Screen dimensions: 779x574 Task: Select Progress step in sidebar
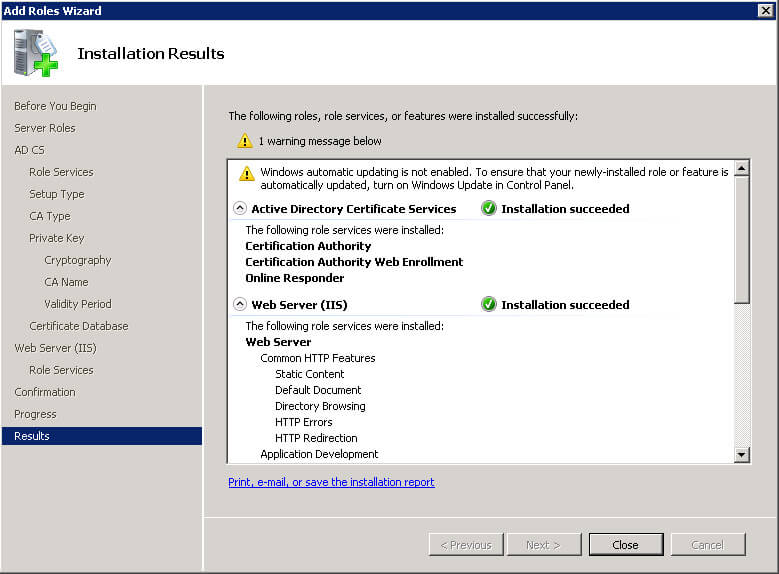click(x=35, y=414)
